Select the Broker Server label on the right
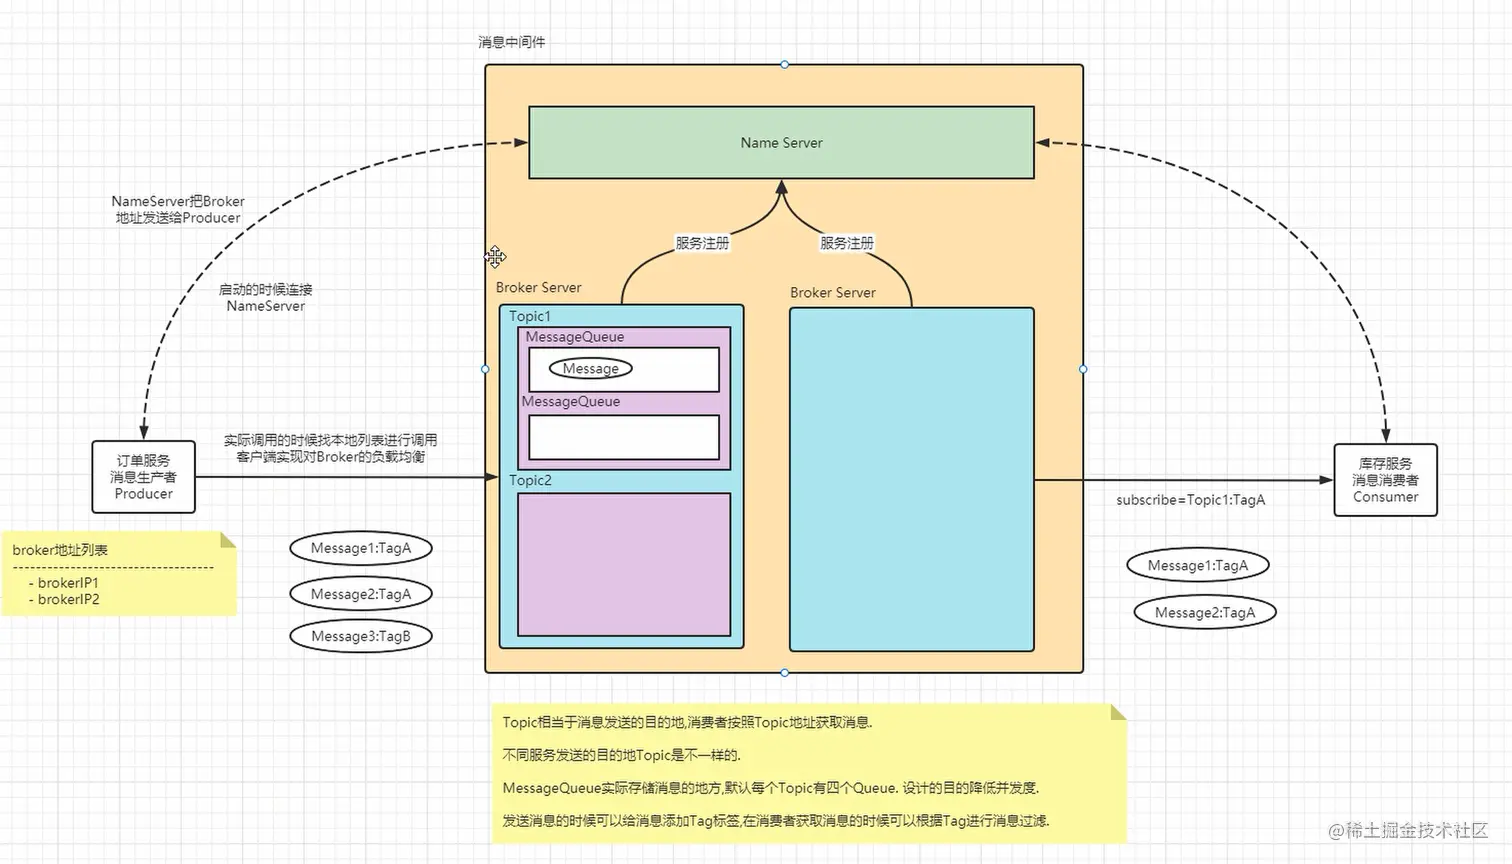 pos(833,292)
